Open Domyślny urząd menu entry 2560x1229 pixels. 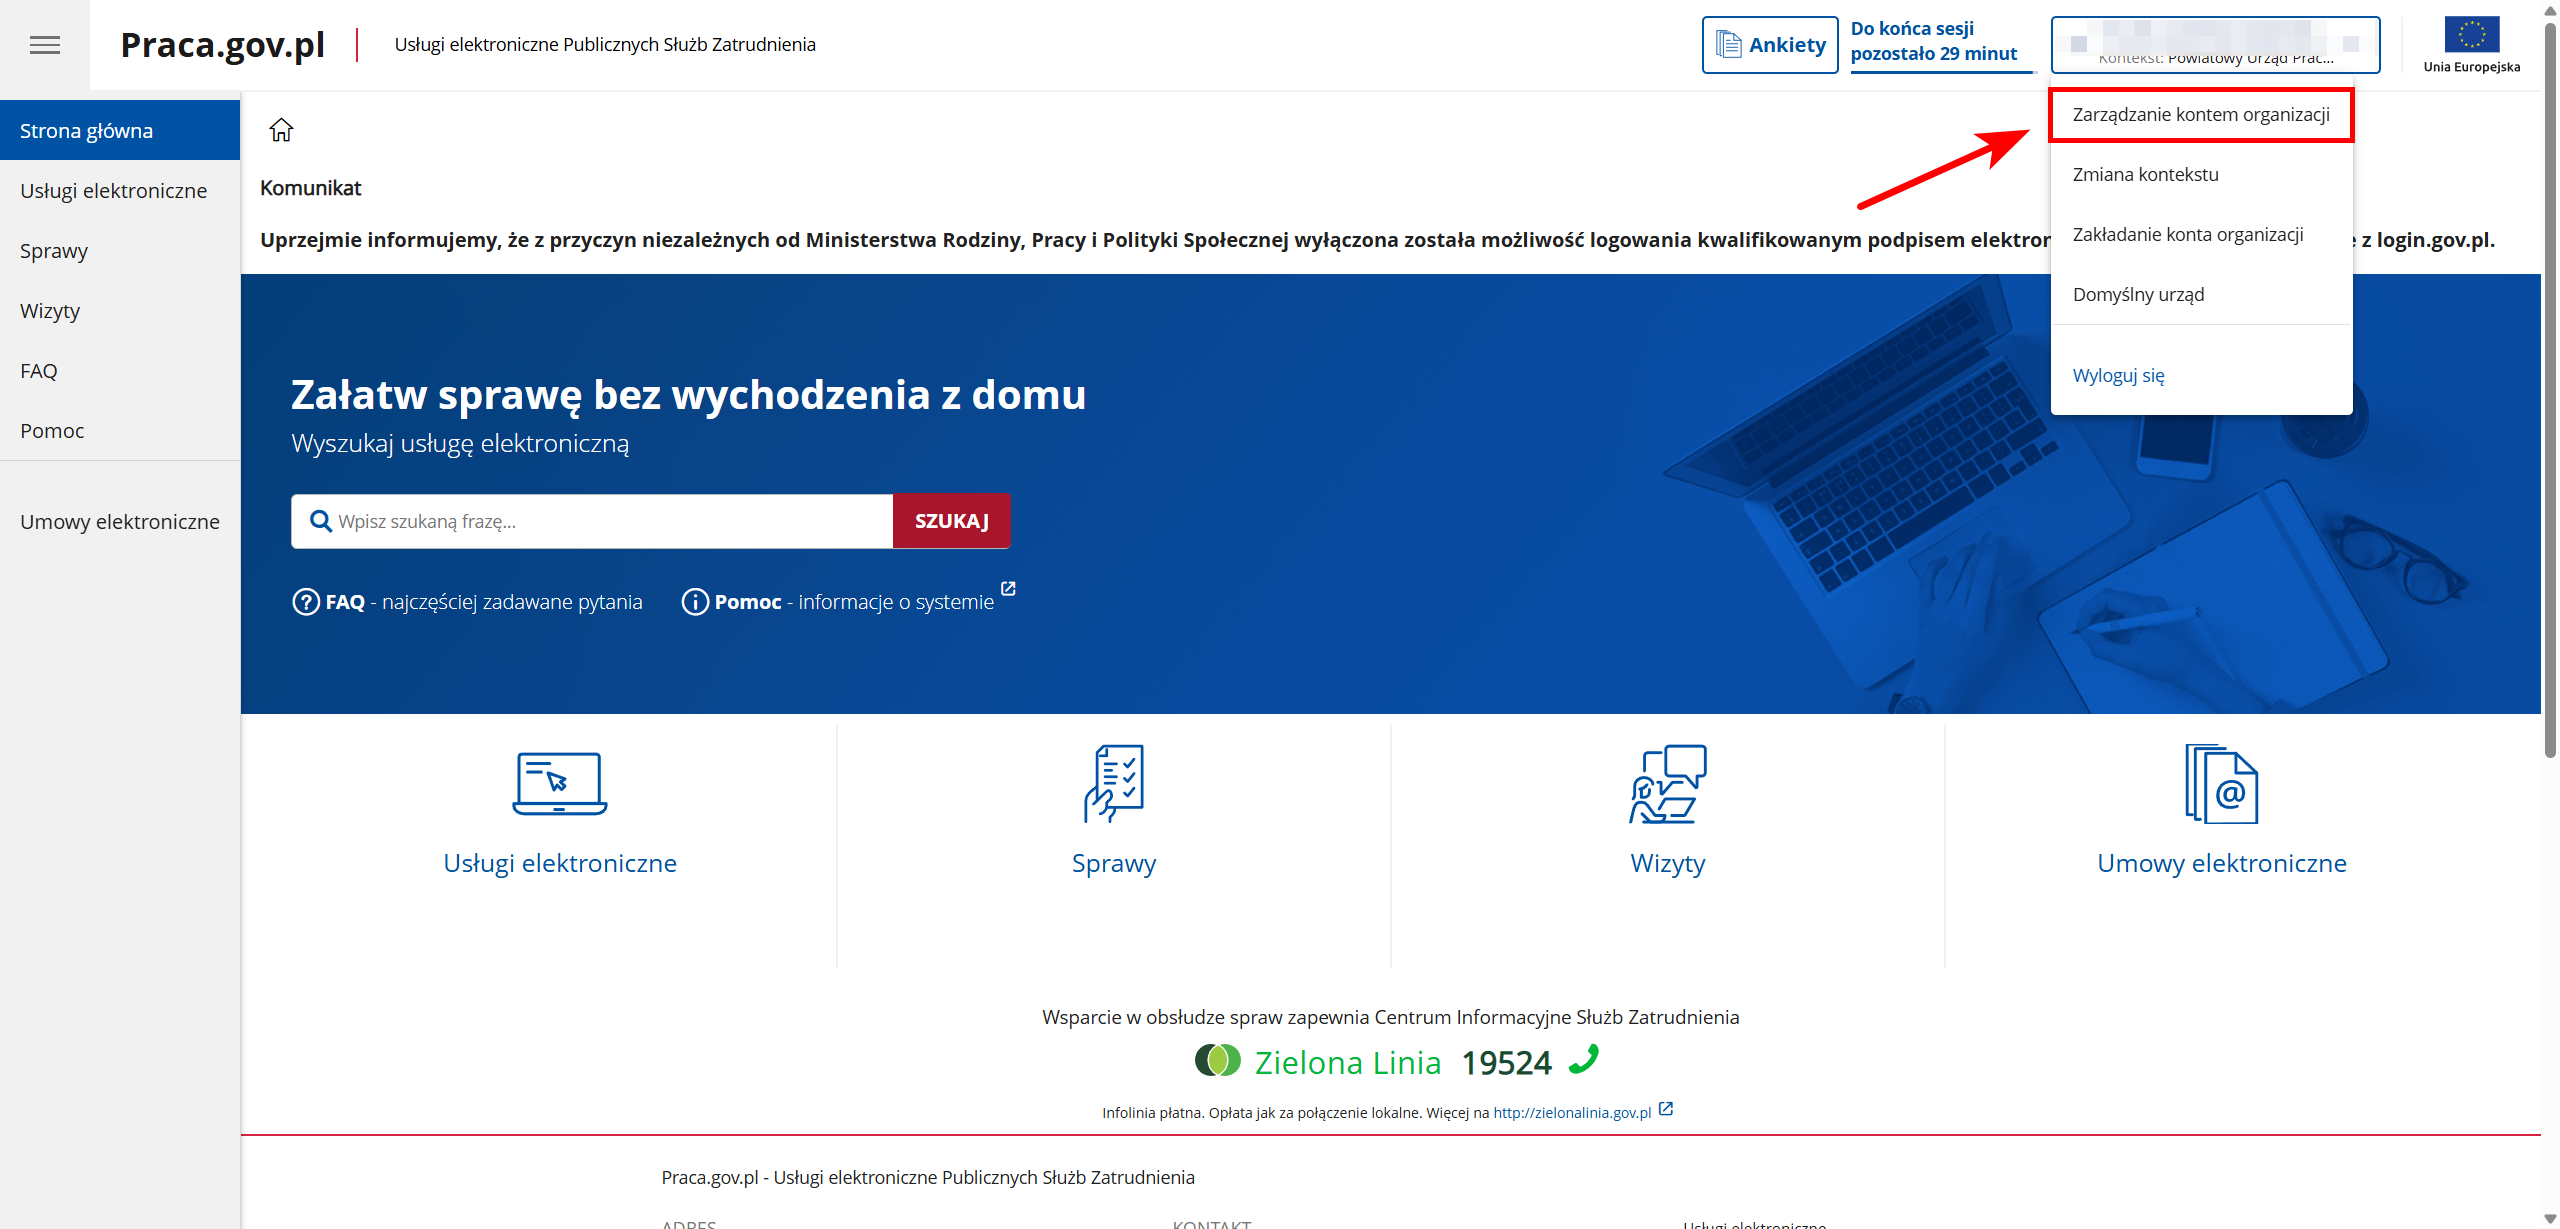pos(2201,295)
